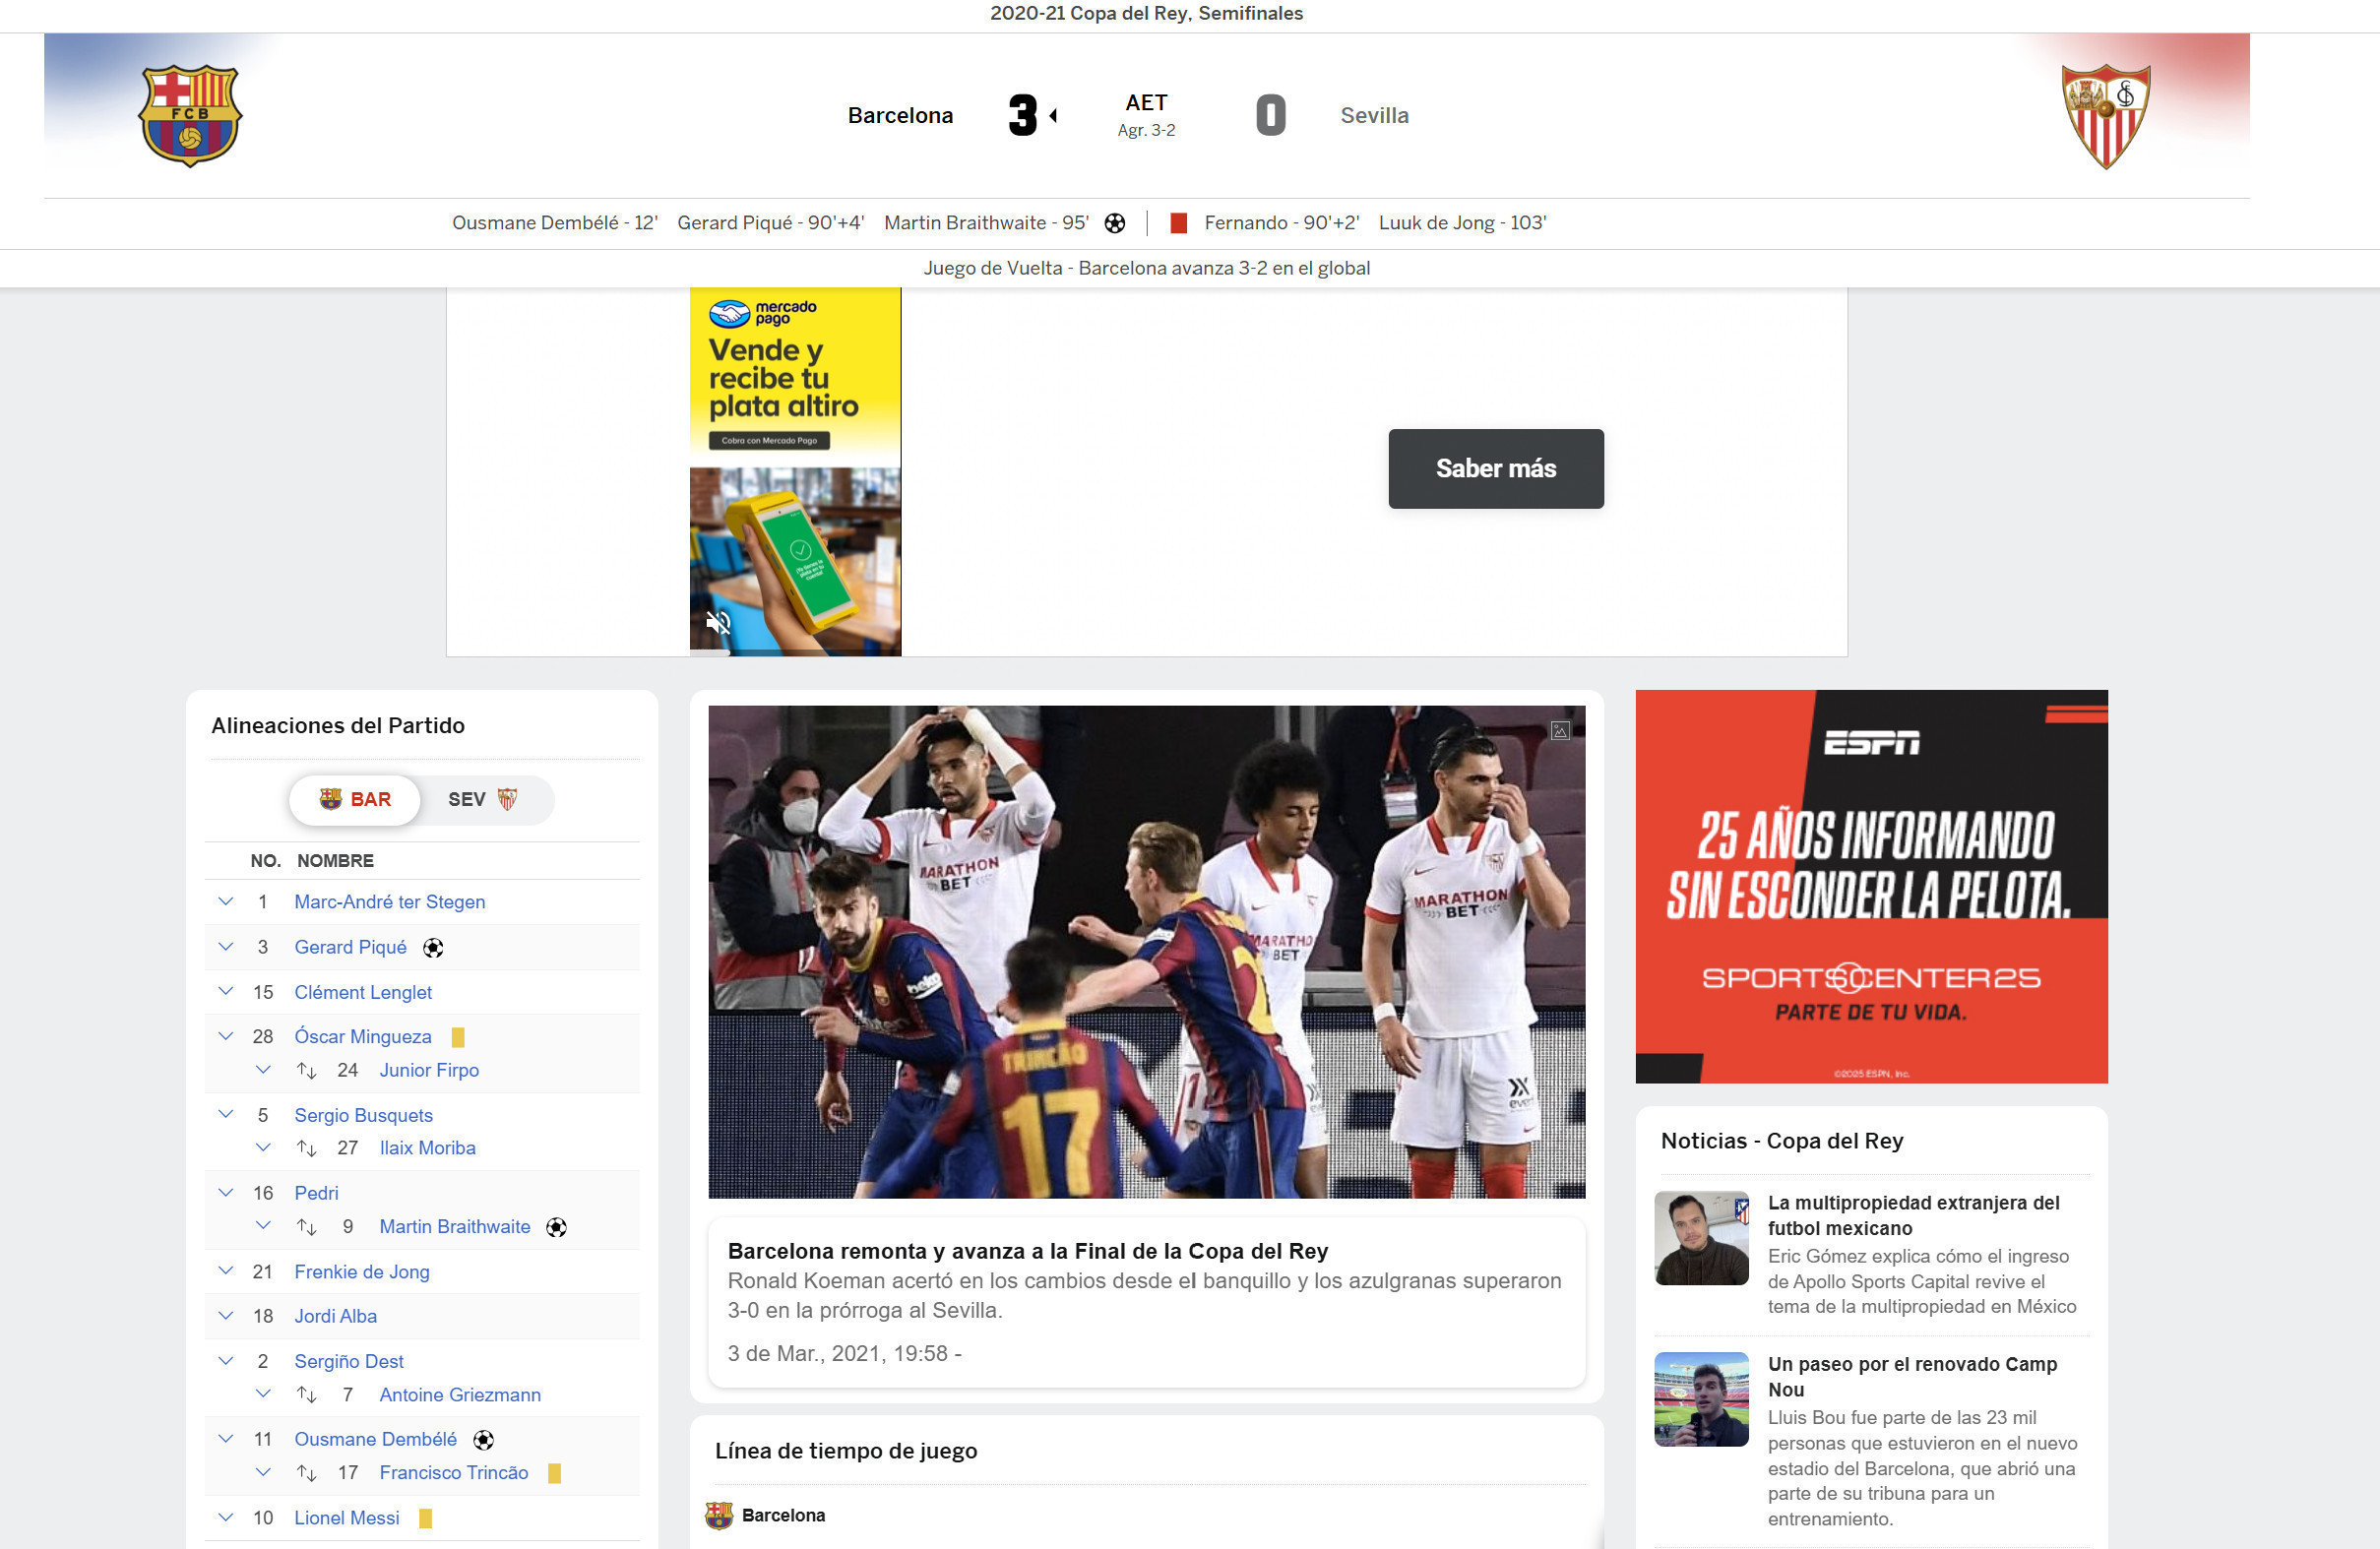Screen dimensions: 2380x1549
Task: Unmute the Mercado Pago ad video
Action: [x=718, y=623]
